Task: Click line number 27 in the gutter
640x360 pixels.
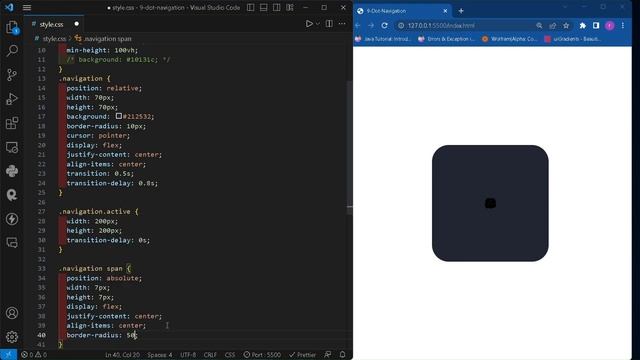Action: coord(41,211)
